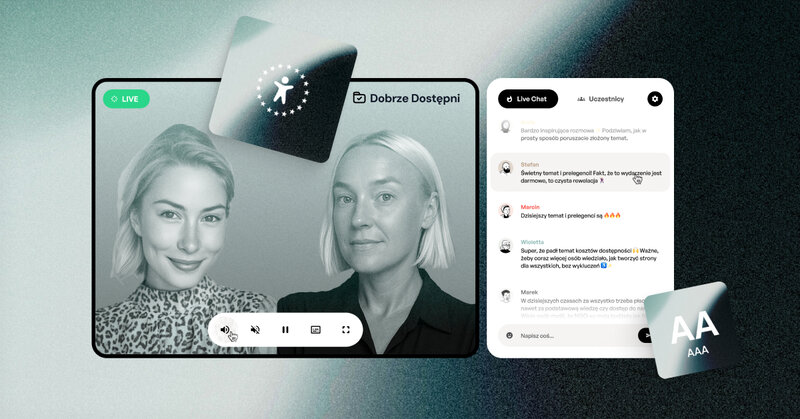
Task: Enter fullscreen video mode
Action: pos(346,329)
